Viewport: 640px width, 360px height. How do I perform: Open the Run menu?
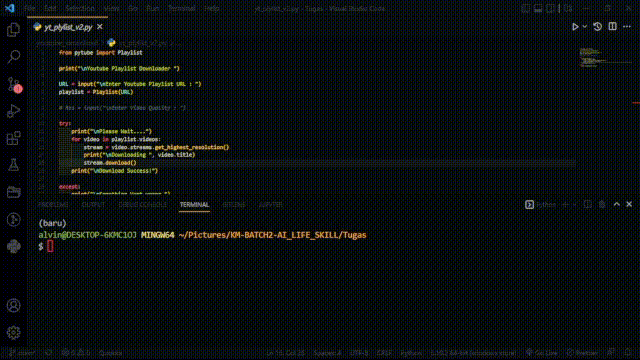tap(153, 8)
